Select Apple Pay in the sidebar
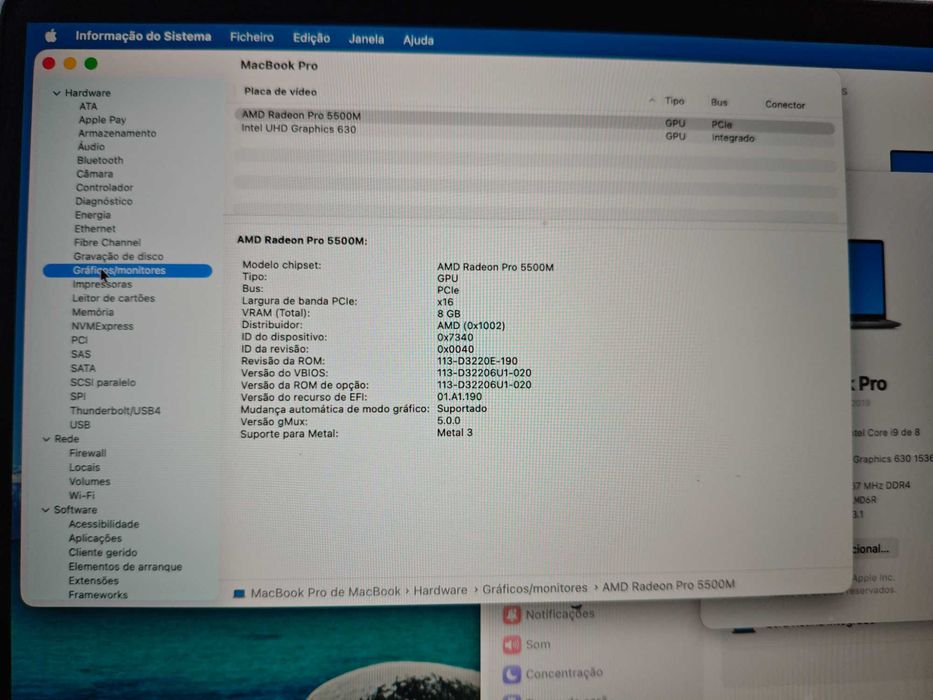Screen dimensions: 933x700 (102, 120)
